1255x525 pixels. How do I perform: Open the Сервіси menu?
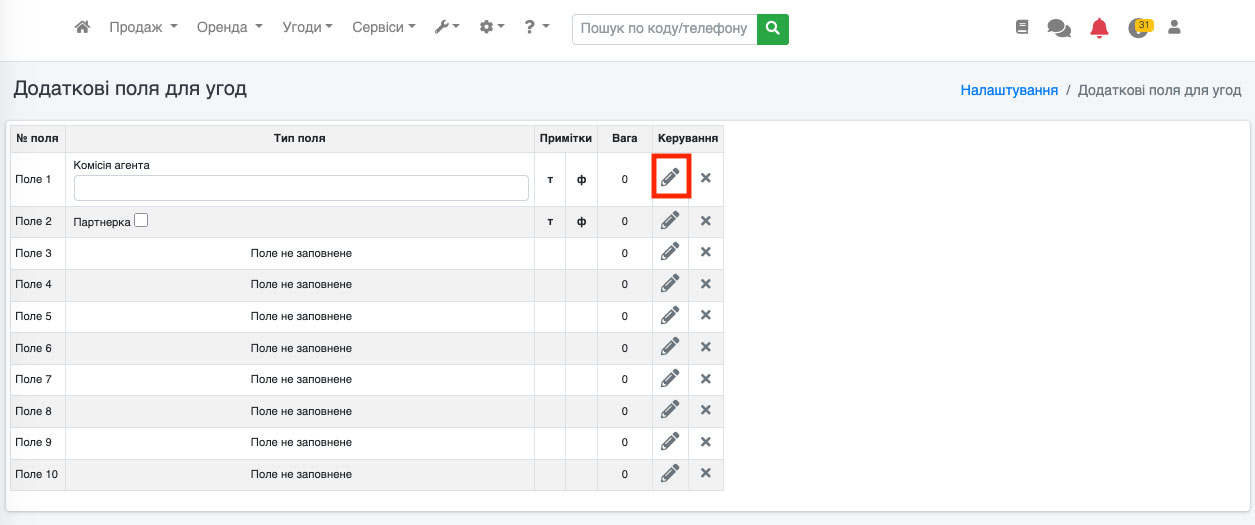click(x=384, y=28)
